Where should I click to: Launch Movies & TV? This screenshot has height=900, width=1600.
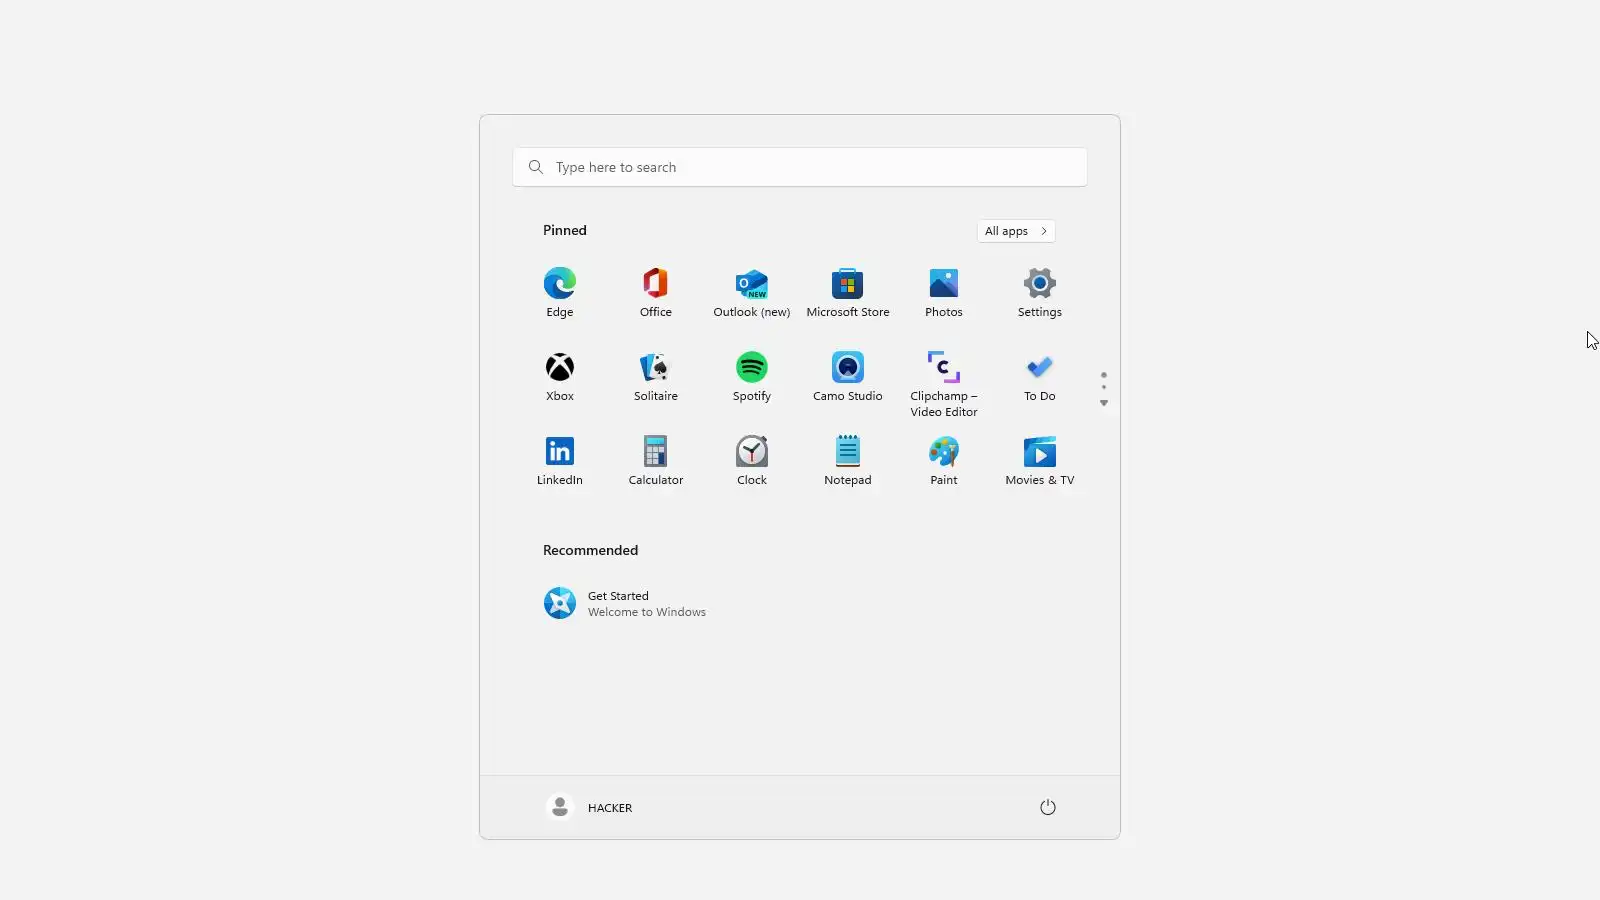(1040, 460)
